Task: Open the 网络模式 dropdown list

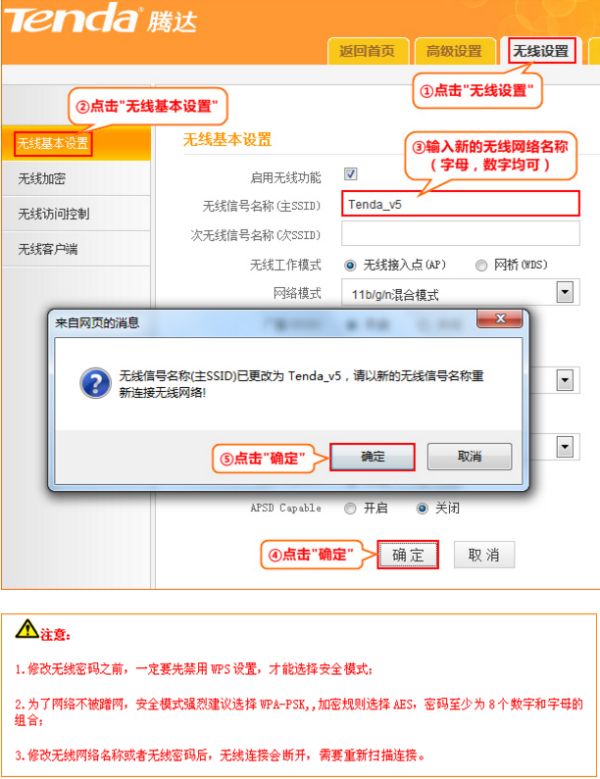Action: [x=565, y=292]
